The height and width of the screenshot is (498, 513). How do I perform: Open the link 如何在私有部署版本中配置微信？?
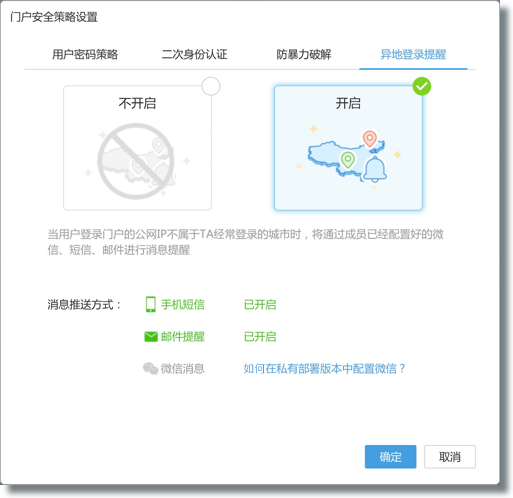[x=324, y=369]
